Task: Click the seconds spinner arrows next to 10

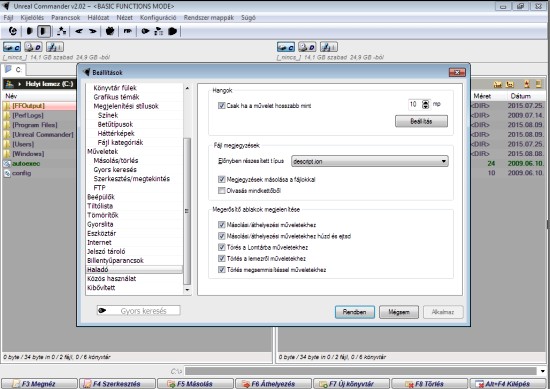Action: coord(425,104)
